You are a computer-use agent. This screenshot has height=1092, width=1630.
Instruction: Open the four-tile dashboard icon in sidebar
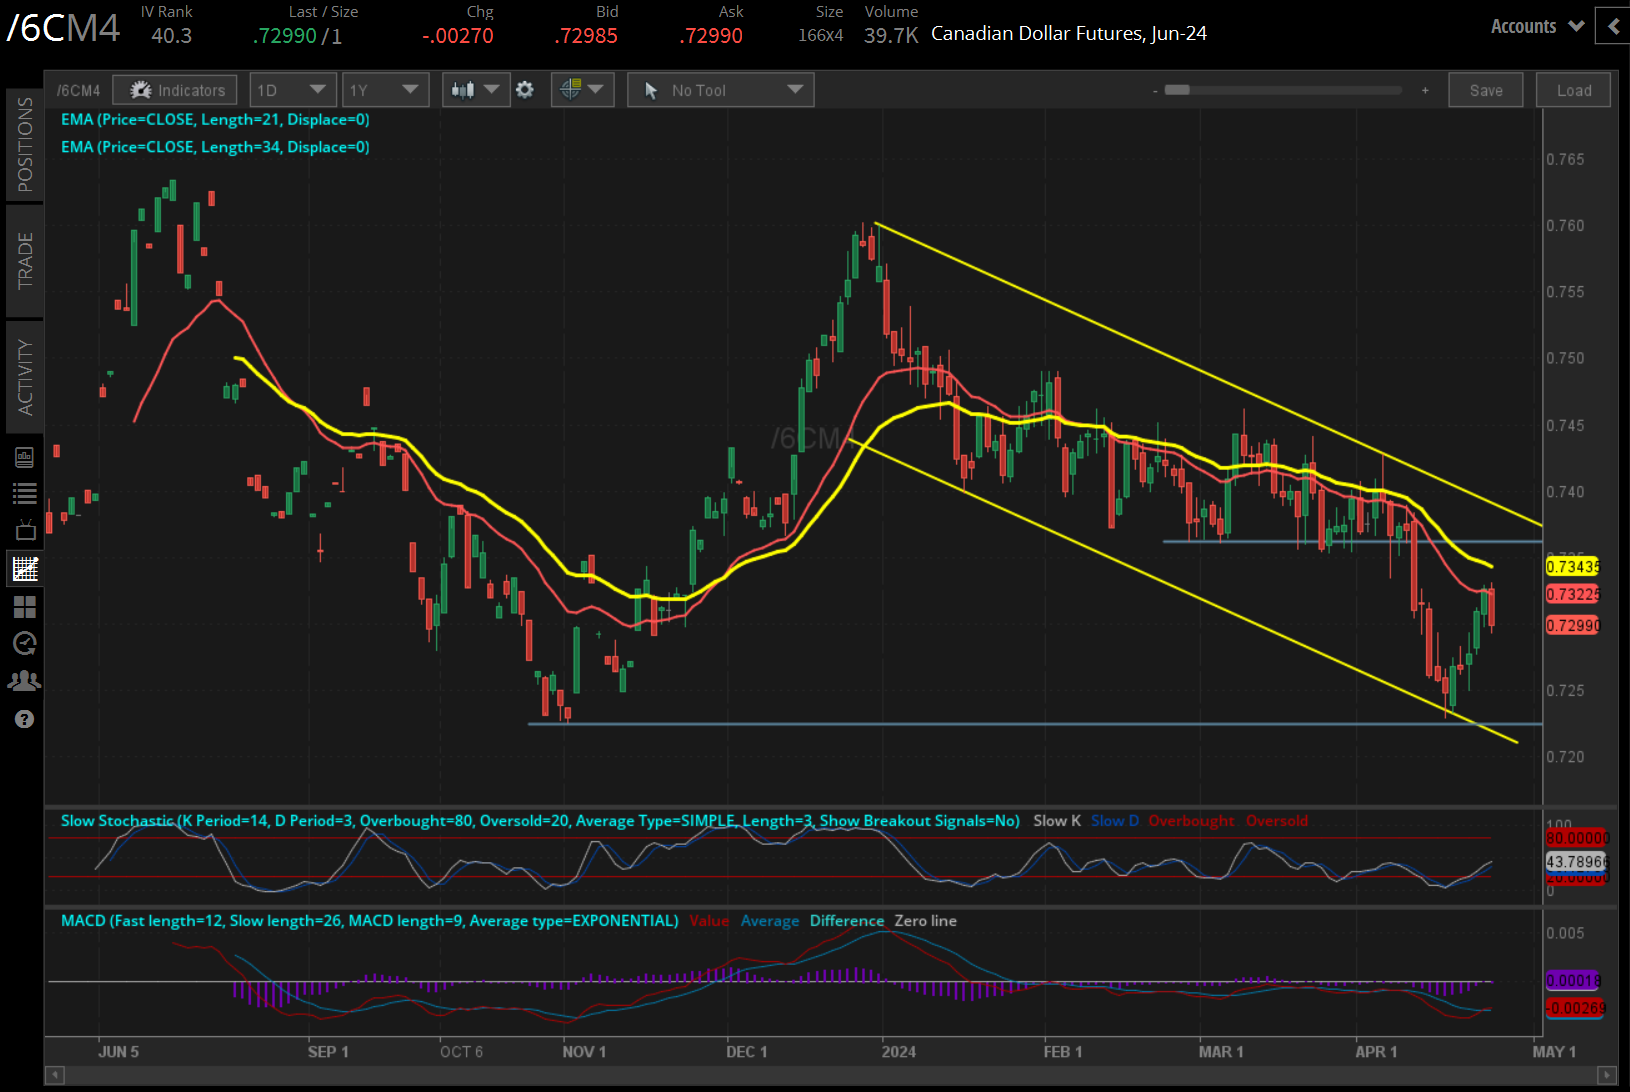click(x=24, y=607)
